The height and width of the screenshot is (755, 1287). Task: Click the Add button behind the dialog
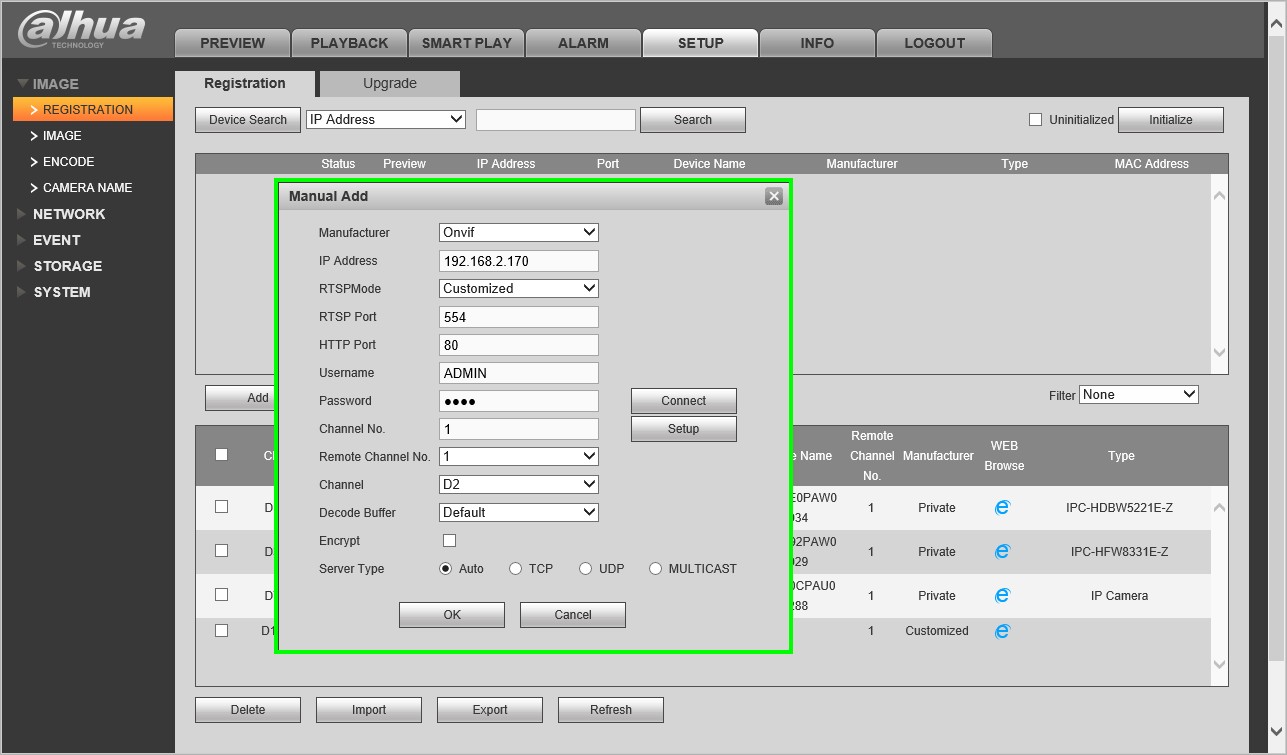click(240, 398)
